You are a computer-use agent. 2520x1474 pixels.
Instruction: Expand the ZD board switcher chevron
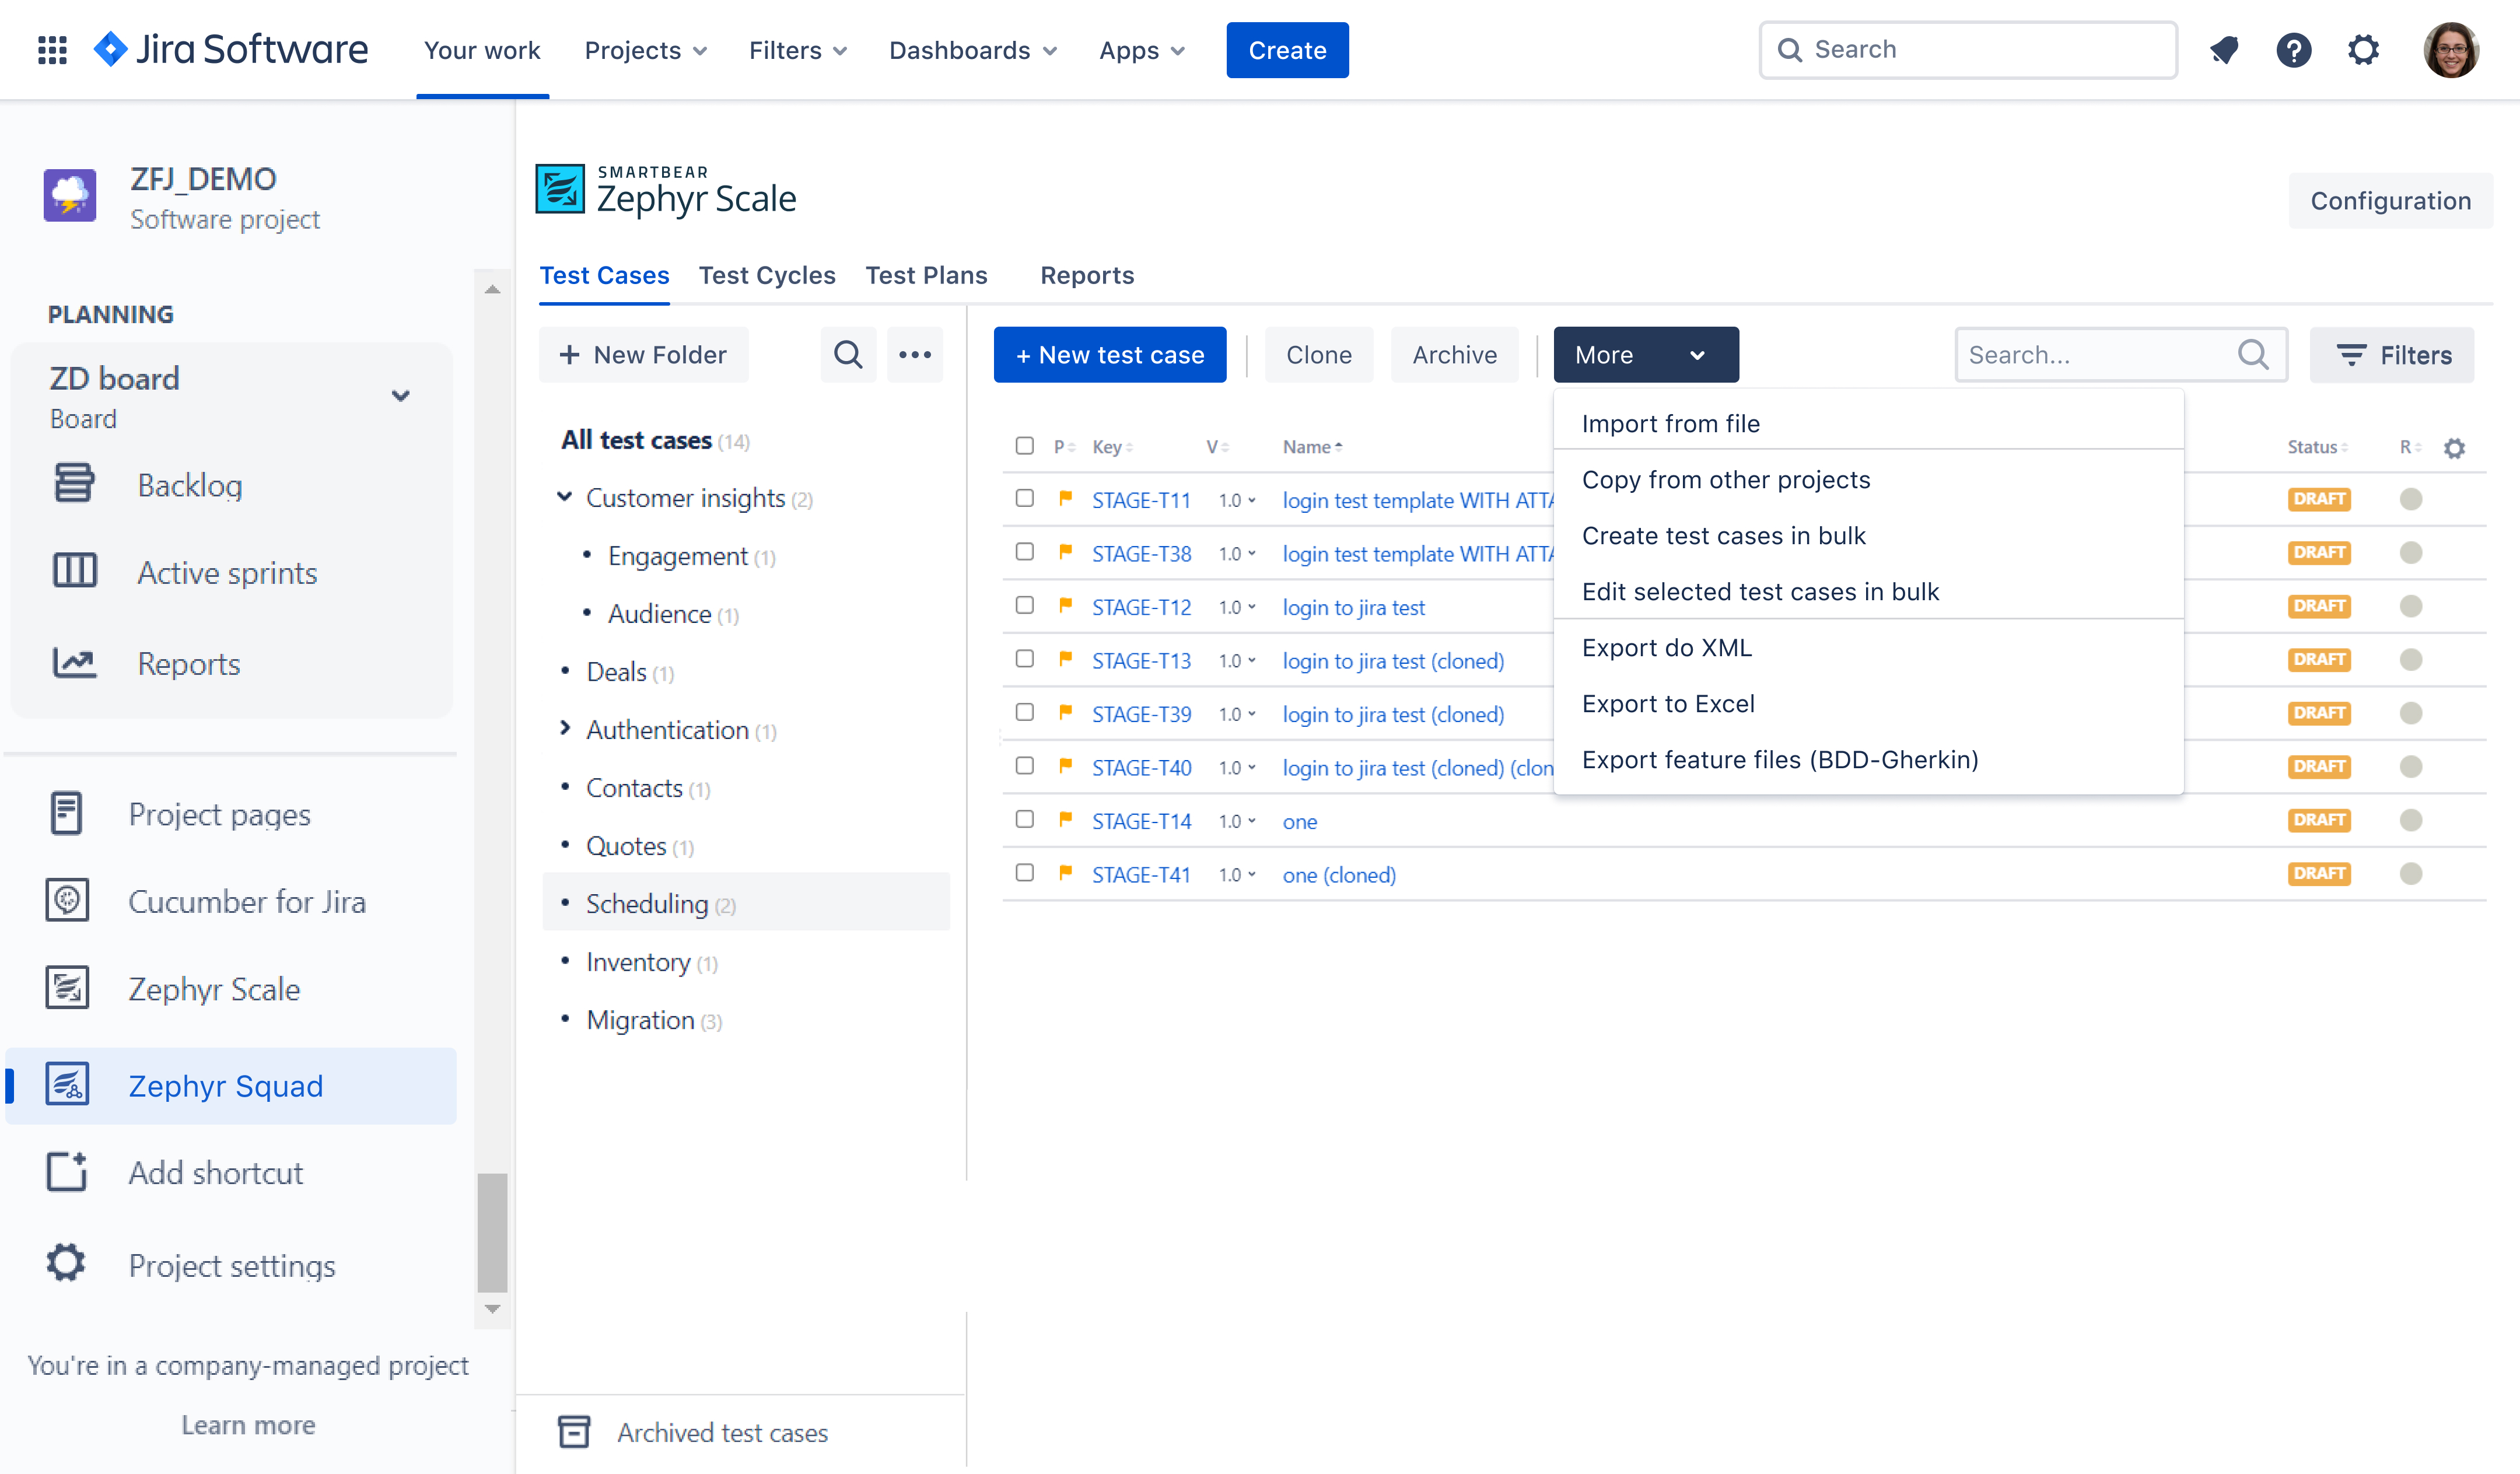pos(401,396)
